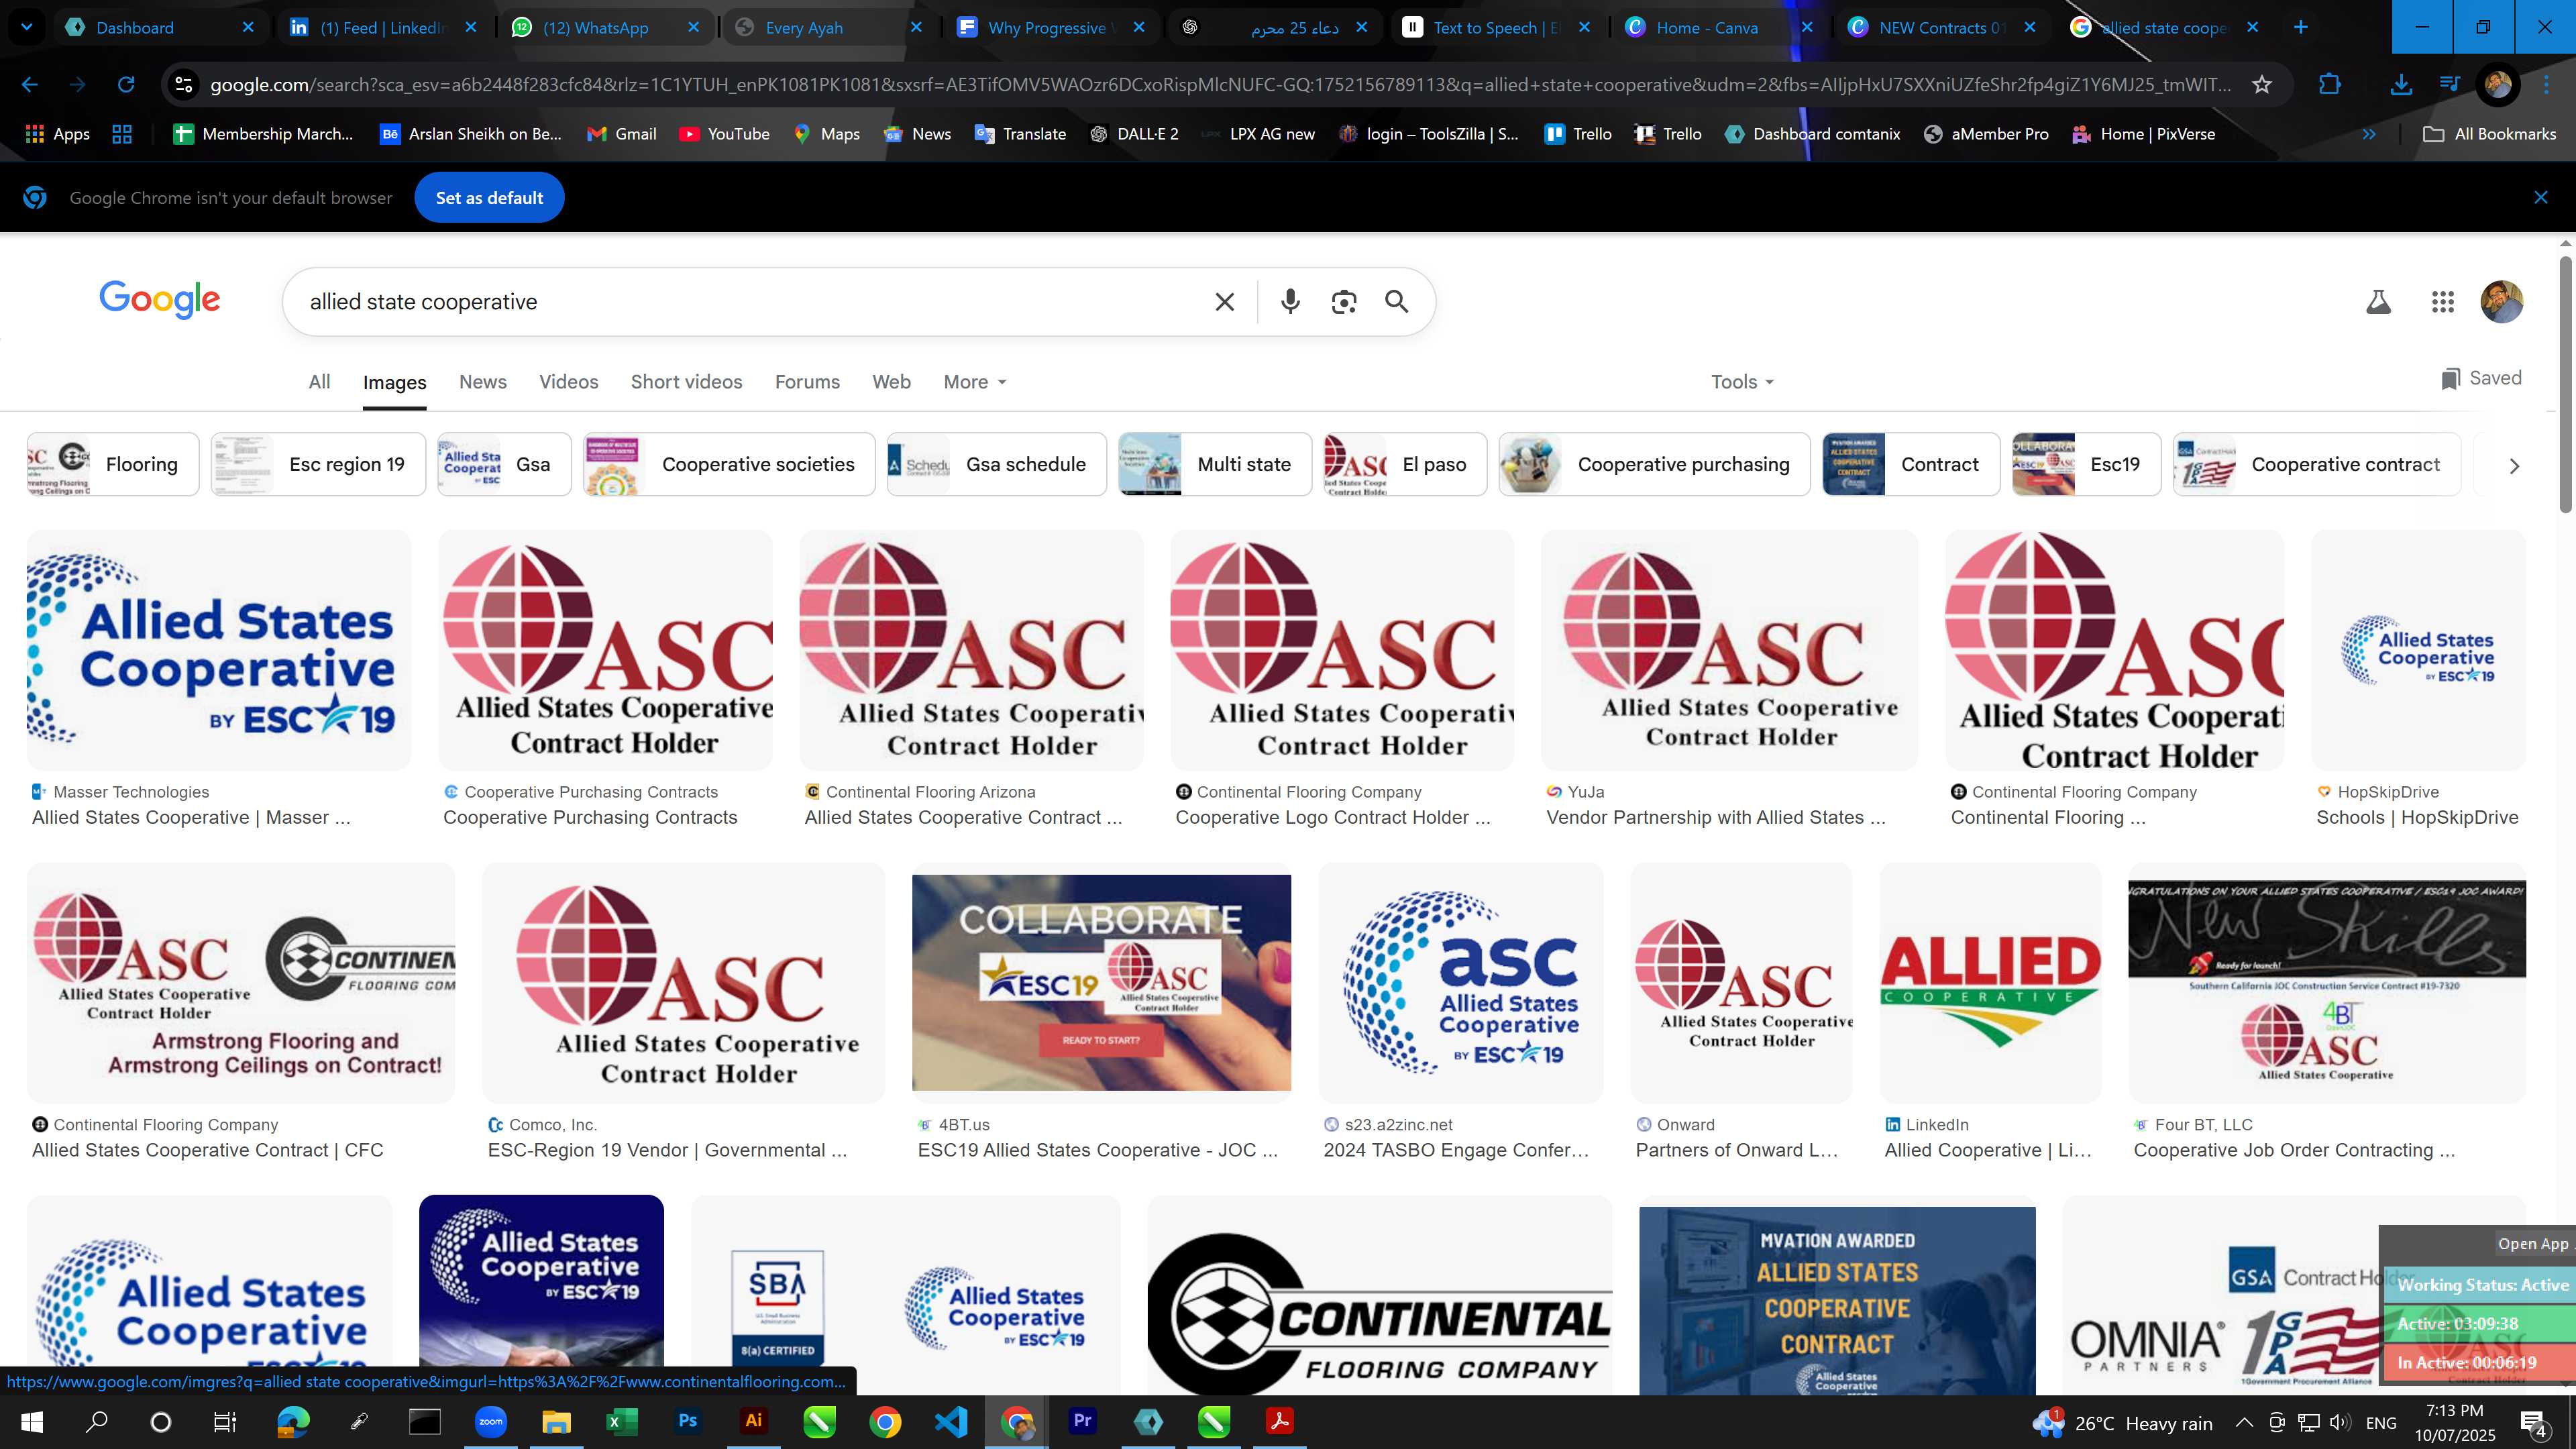Go back to previous page
Viewport: 2576px width, 1449px height.
(x=30, y=85)
